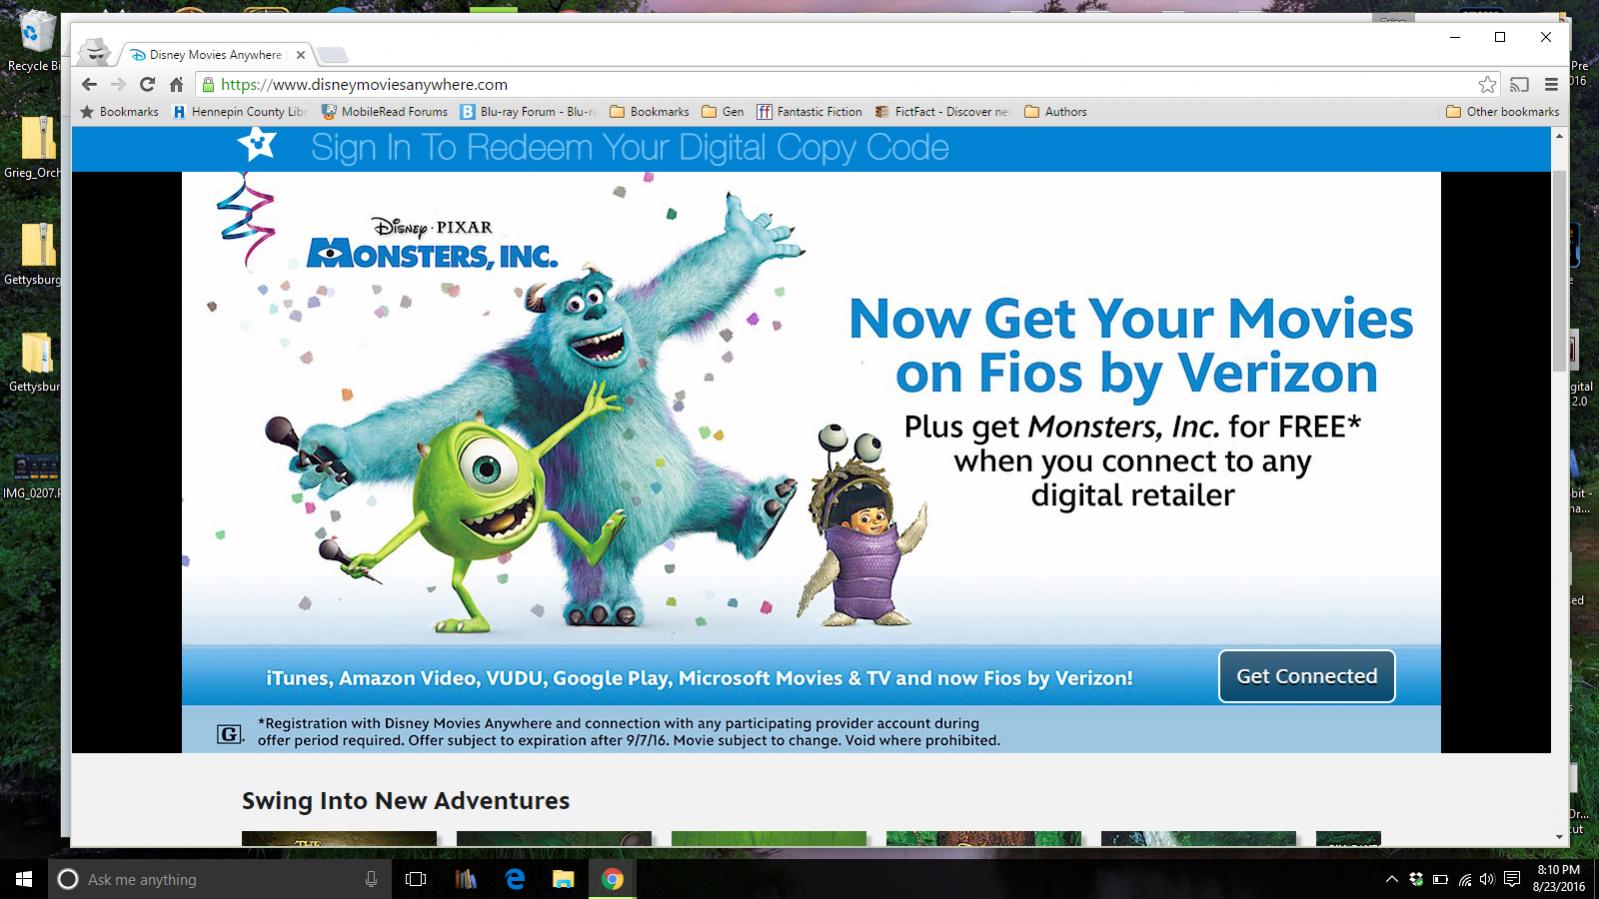Open the FictFact bookmark
Viewport: 1599px width, 899px height.
pyautogui.click(x=942, y=112)
